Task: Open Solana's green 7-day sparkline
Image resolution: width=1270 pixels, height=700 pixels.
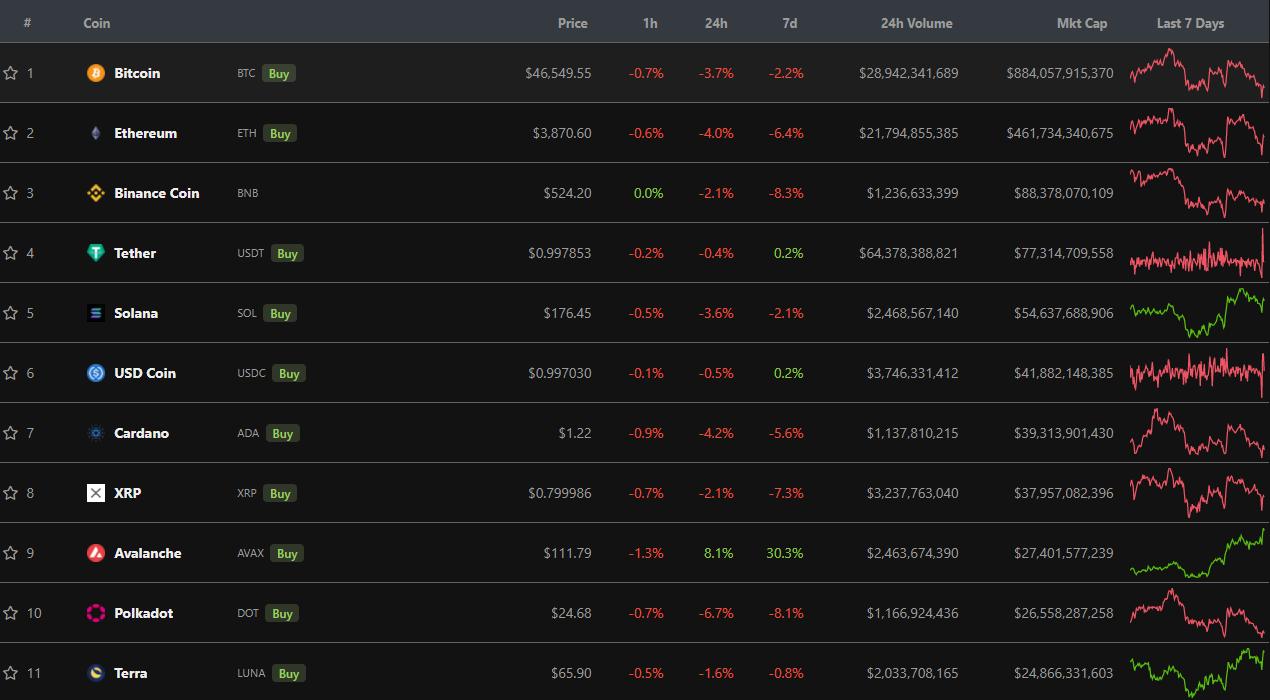Action: [x=1197, y=313]
